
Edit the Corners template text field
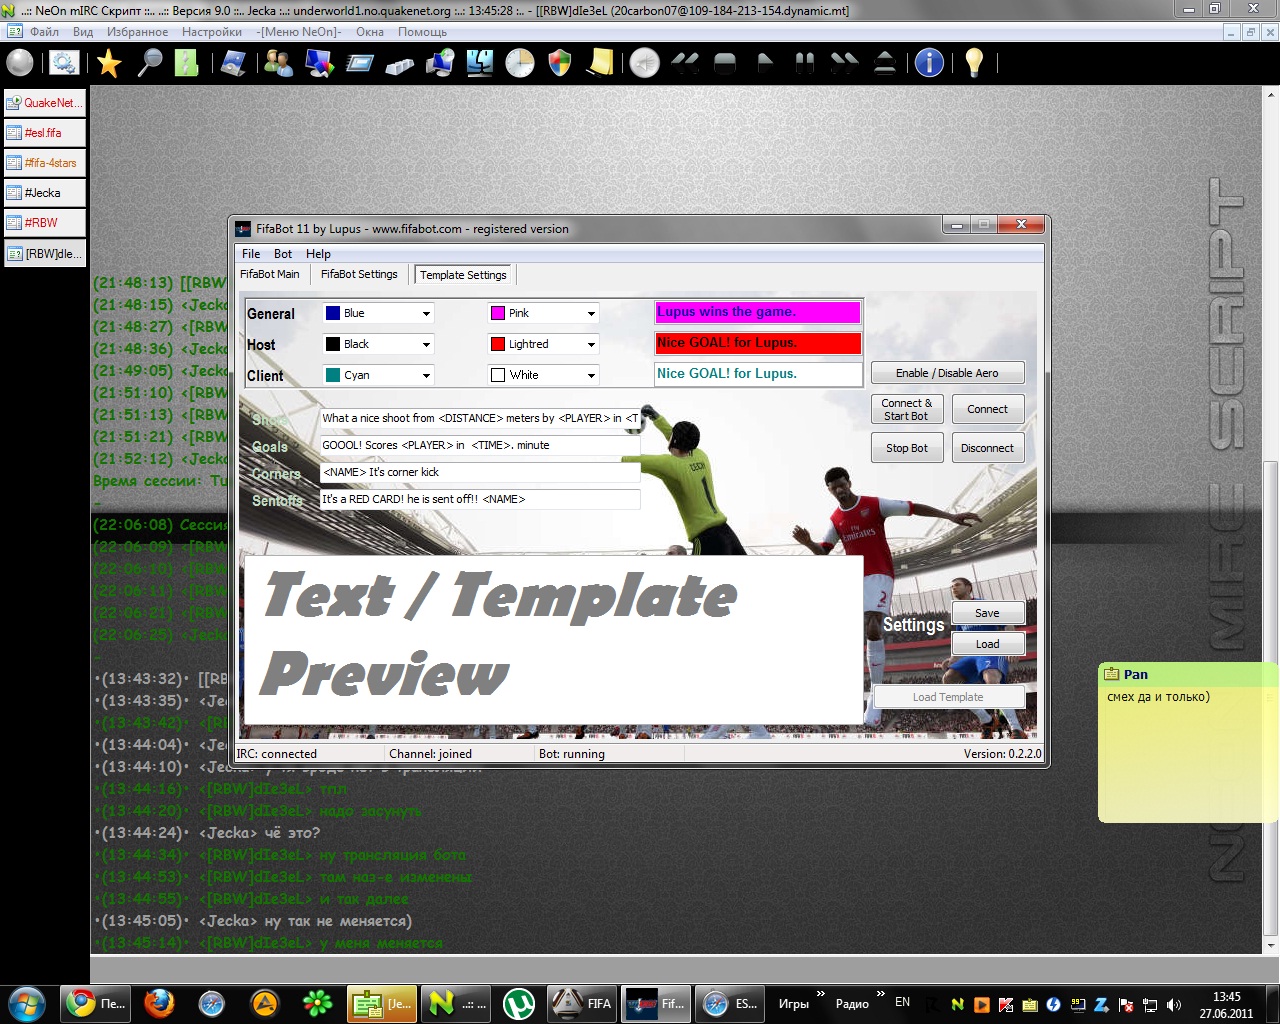pyautogui.click(x=480, y=472)
